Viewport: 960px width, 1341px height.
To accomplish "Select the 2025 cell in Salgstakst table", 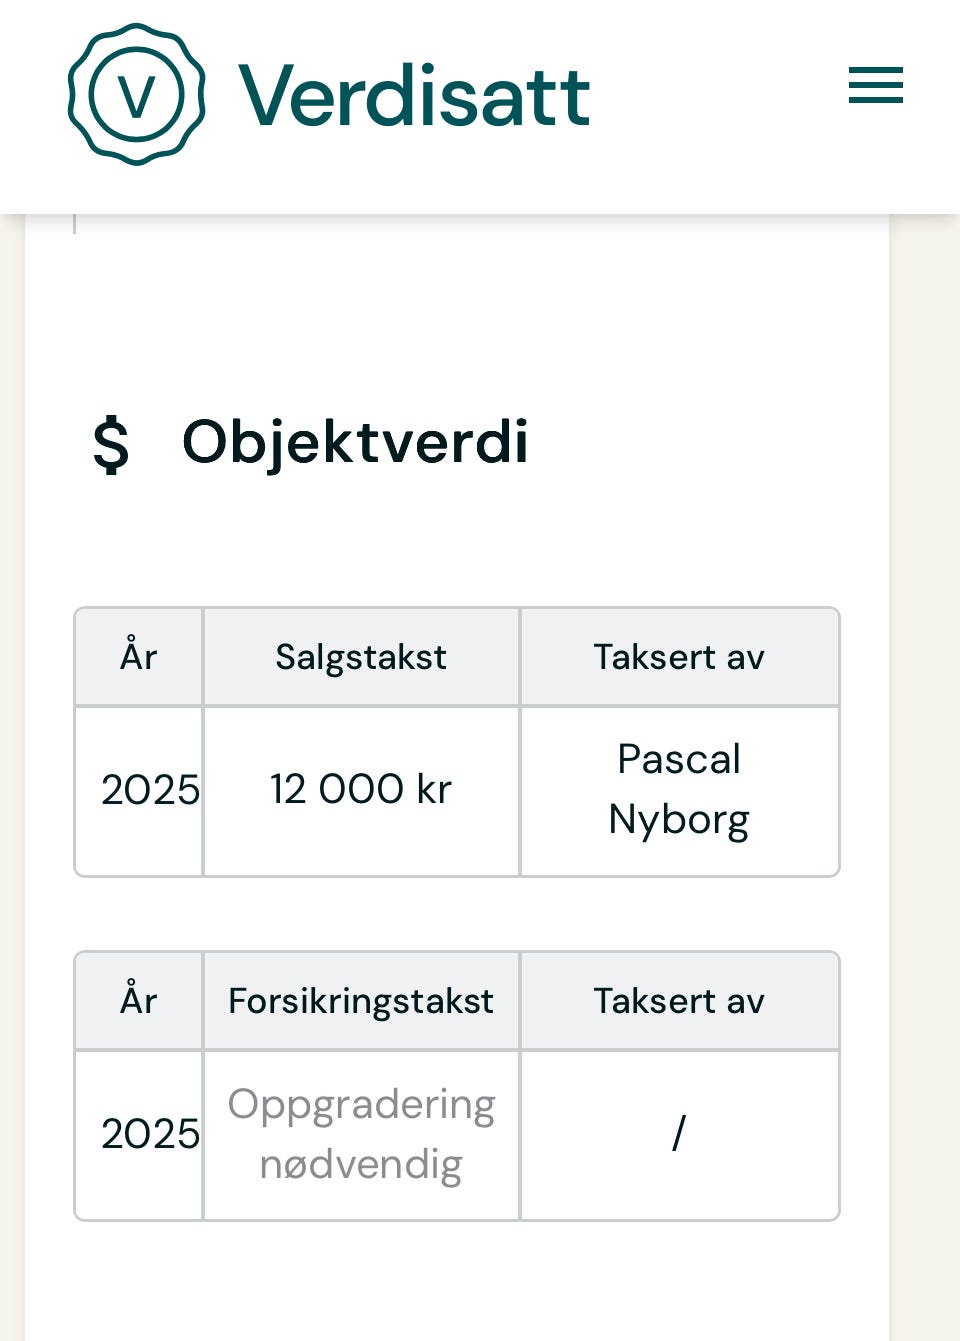I will [x=149, y=790].
